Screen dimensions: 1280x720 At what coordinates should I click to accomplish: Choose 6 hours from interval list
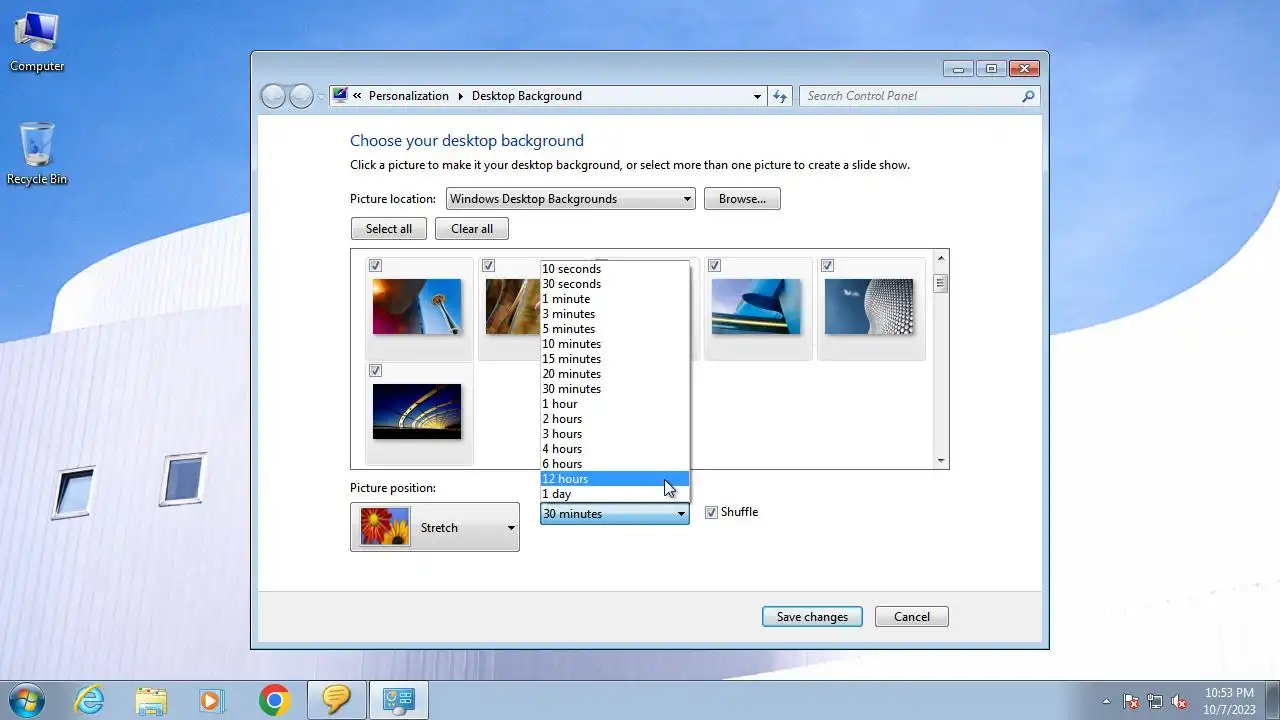(614, 464)
